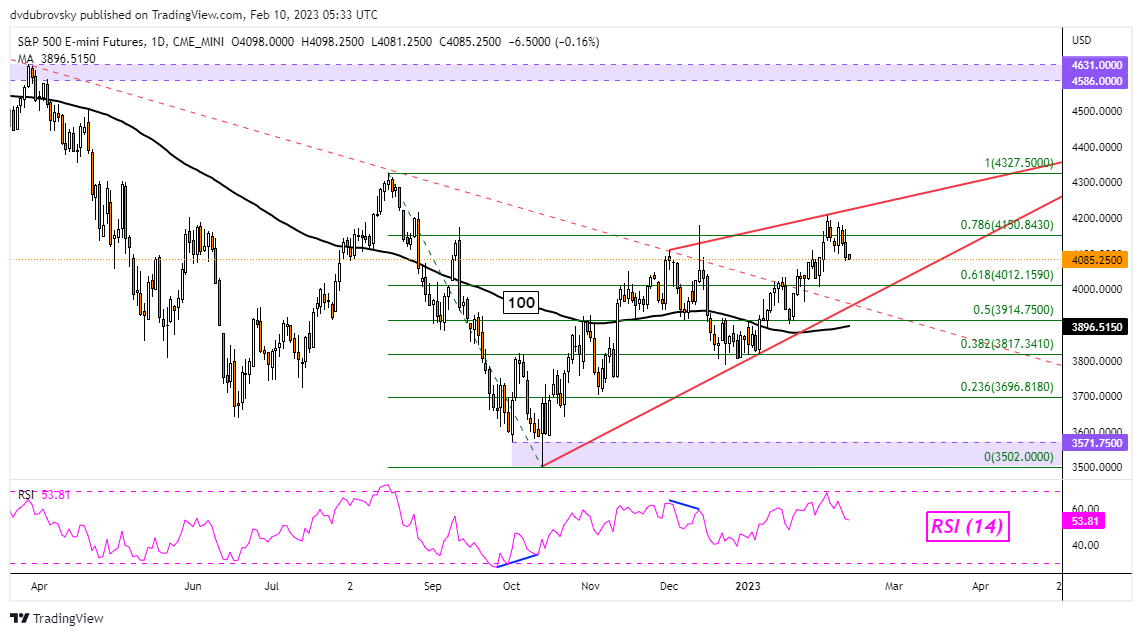Screen dimensions: 1142x636
Task: Click the Nov label on time axis
Action: pyautogui.click(x=591, y=586)
